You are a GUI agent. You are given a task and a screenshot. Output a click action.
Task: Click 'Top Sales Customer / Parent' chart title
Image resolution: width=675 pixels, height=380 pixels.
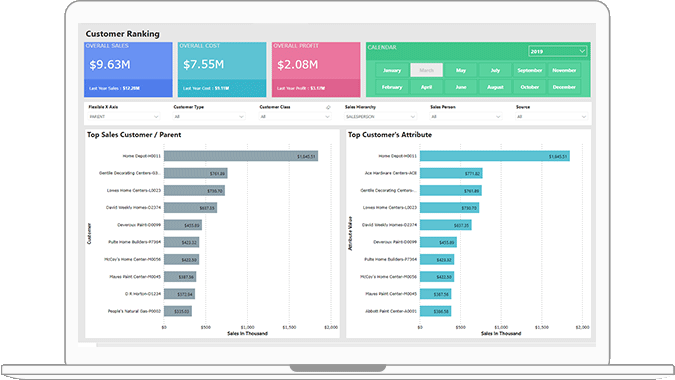[x=134, y=135]
